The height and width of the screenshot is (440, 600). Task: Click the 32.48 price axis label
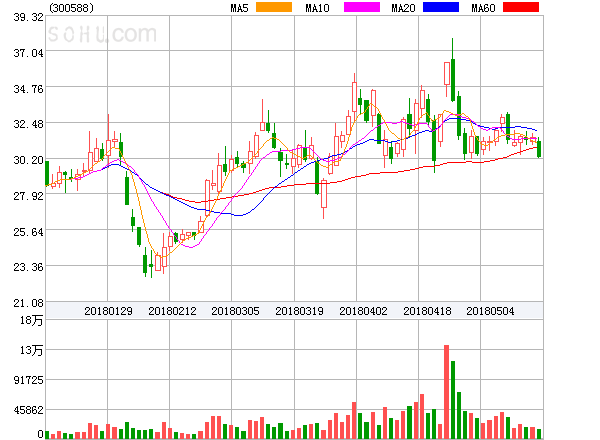28,124
